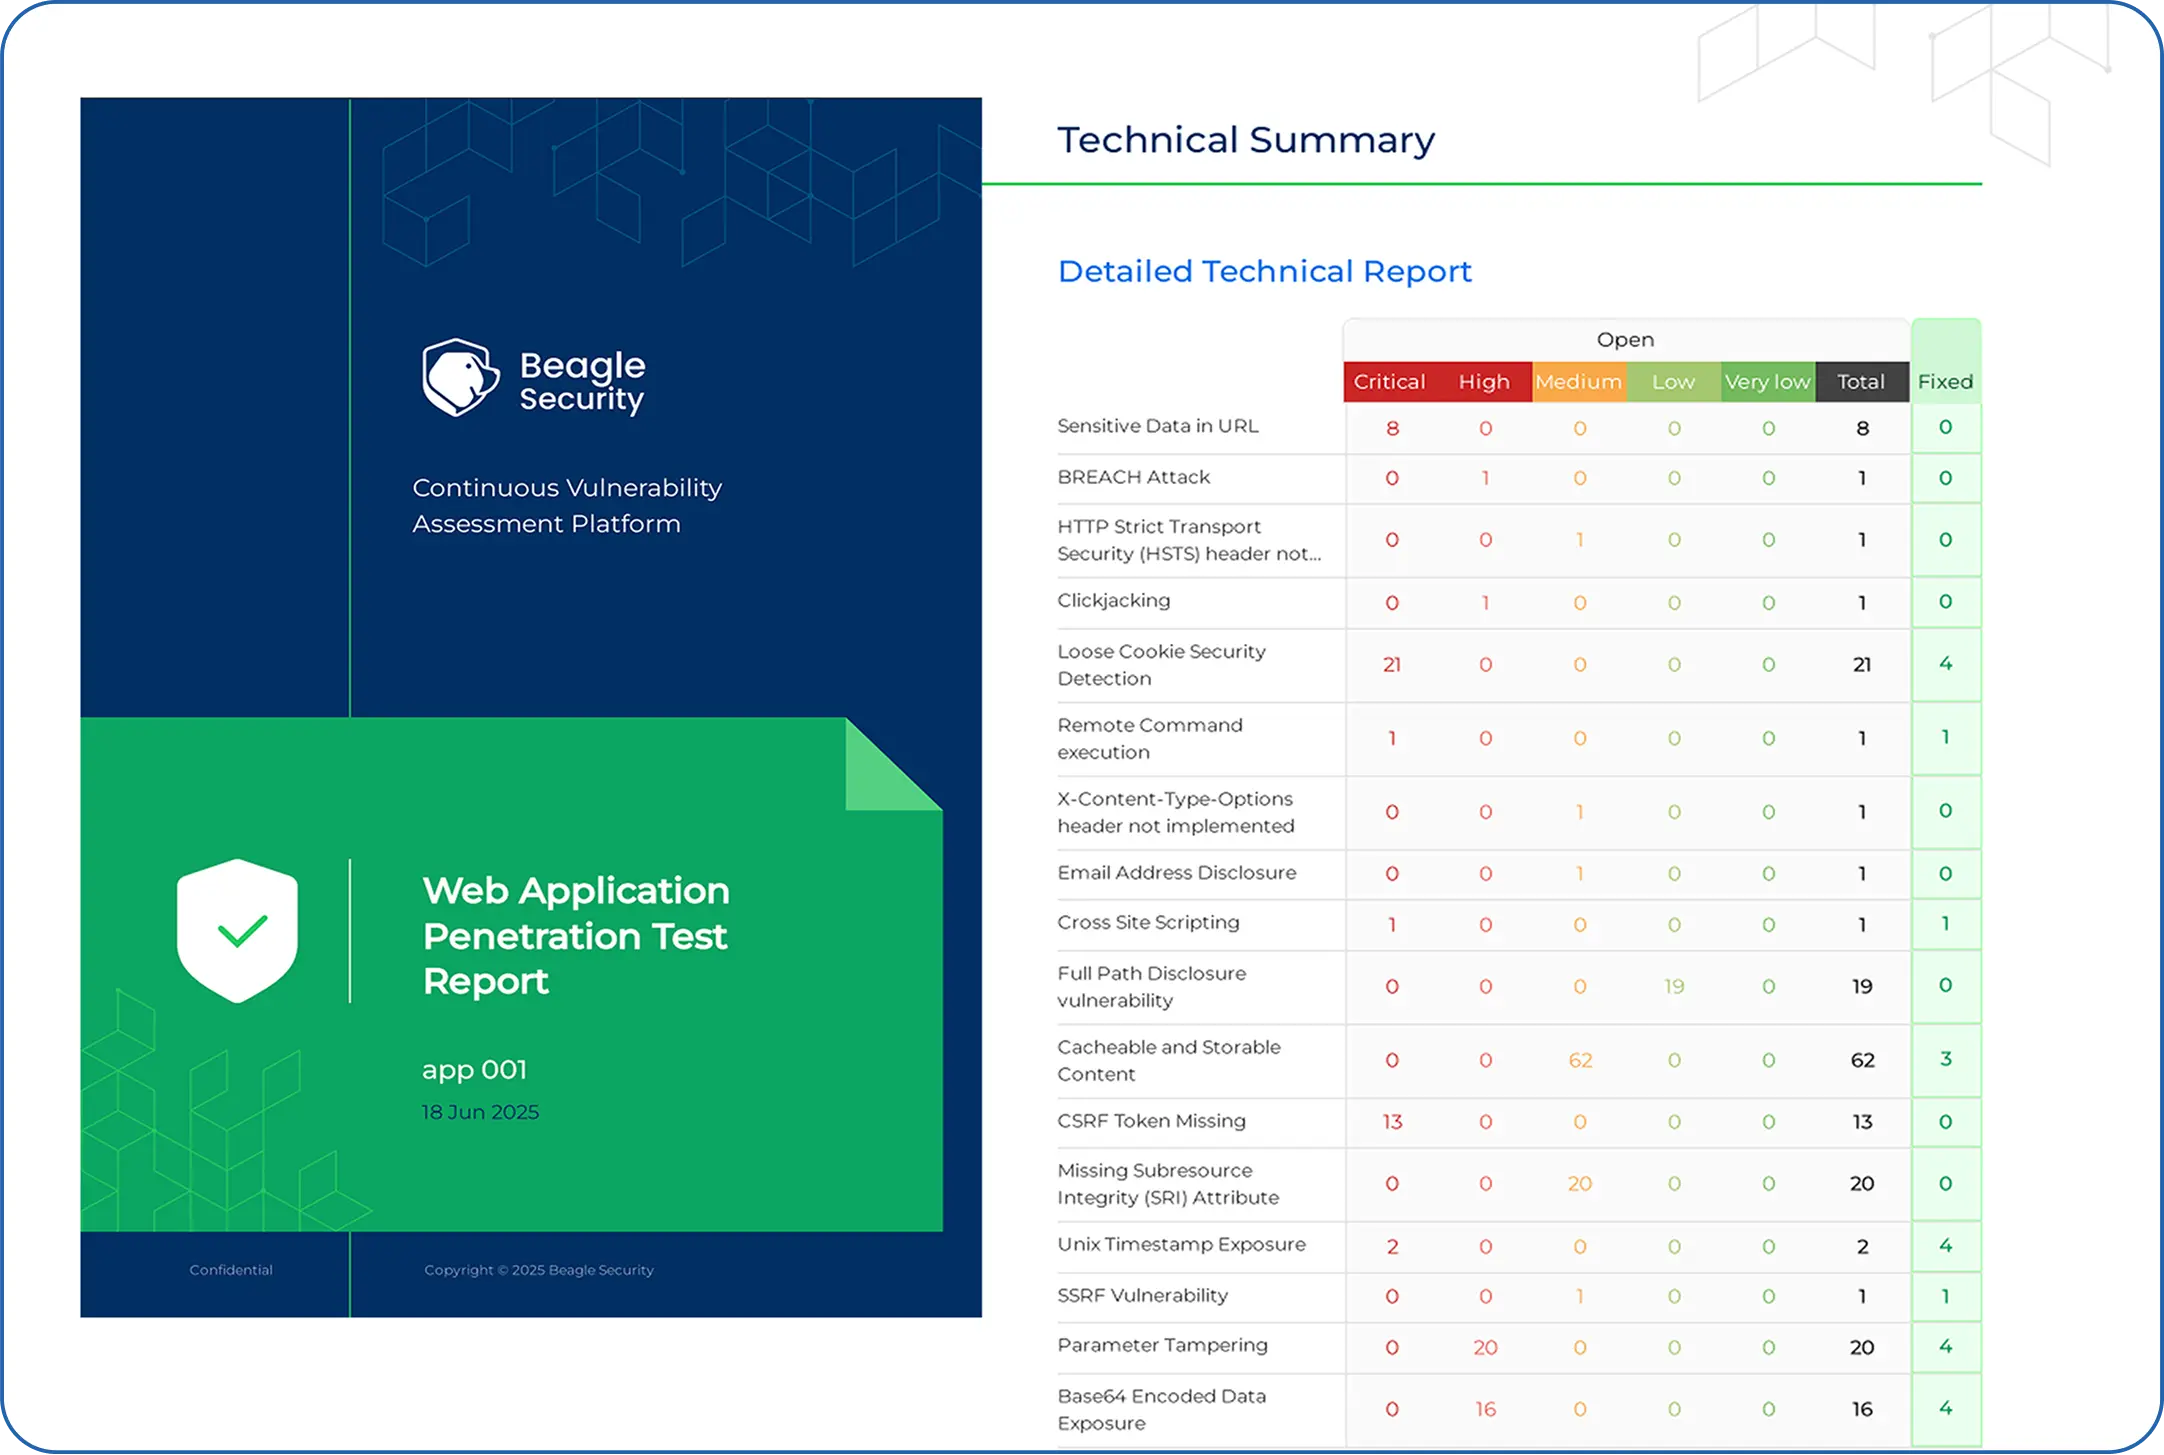
Task: Click Copyright 2025 Beagle Security footer text
Action: point(539,1270)
